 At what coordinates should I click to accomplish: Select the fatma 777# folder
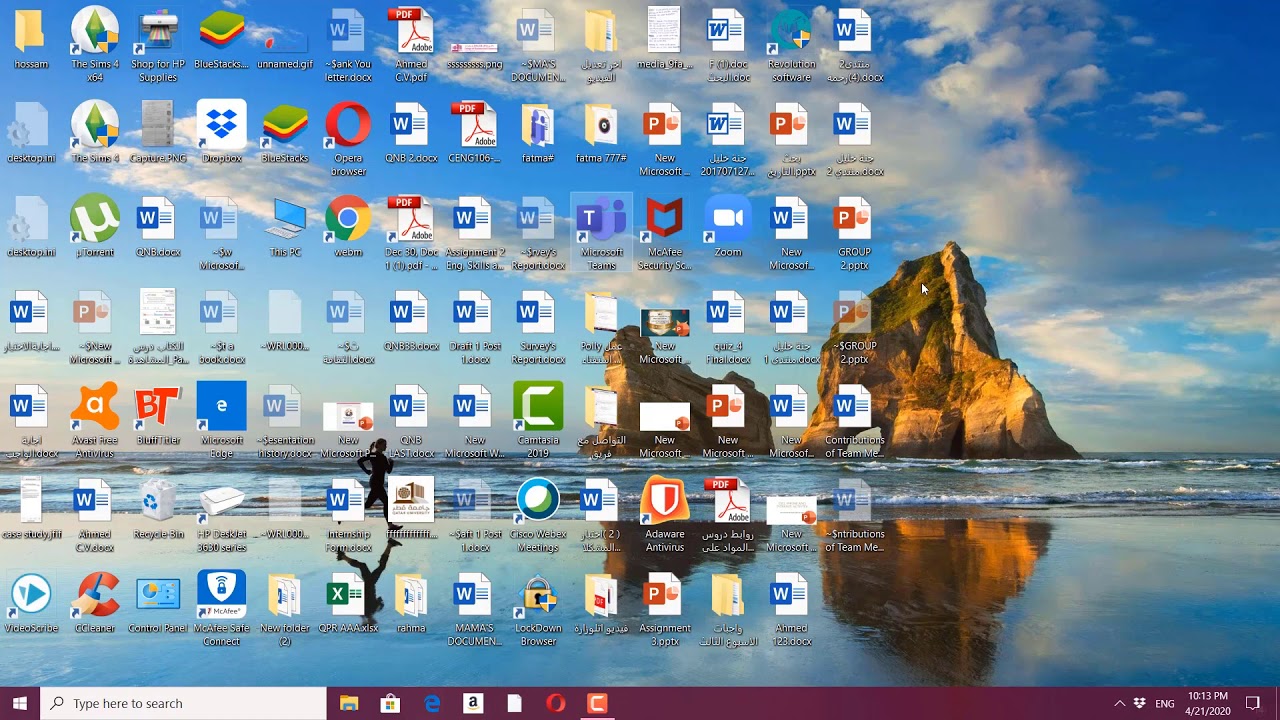601,133
